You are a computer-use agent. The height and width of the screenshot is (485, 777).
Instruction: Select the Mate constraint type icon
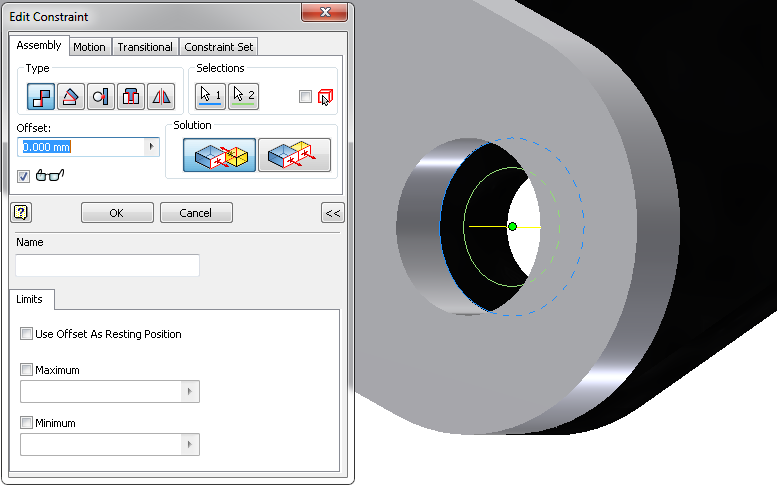(41, 96)
